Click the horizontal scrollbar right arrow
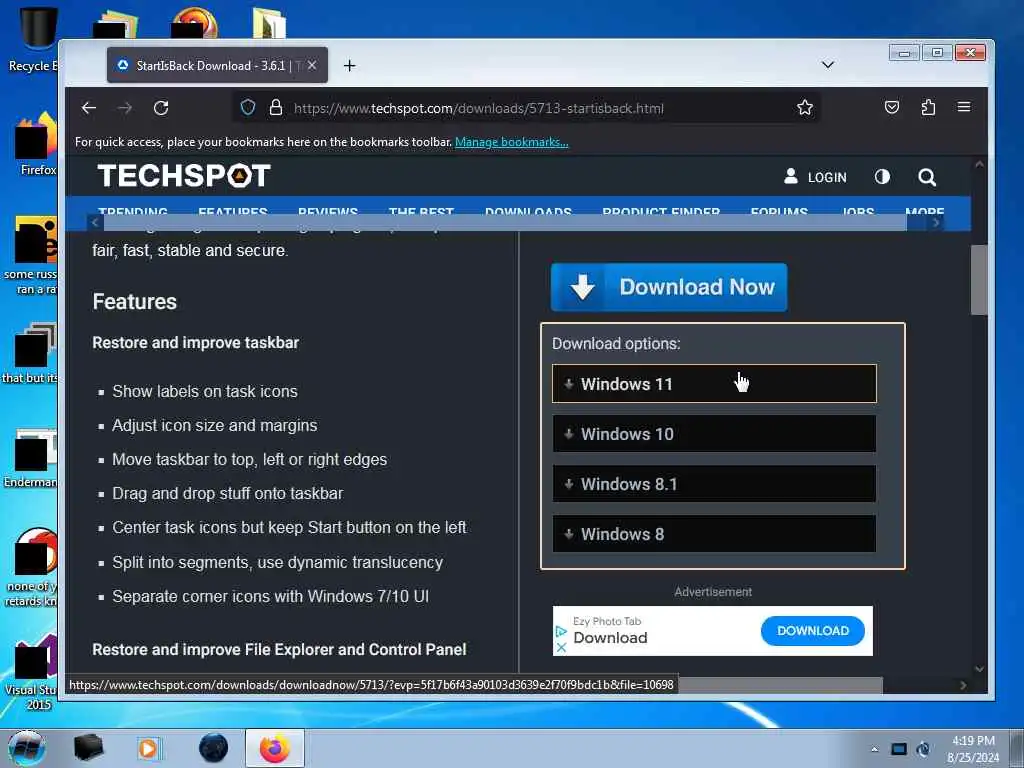 [x=963, y=685]
